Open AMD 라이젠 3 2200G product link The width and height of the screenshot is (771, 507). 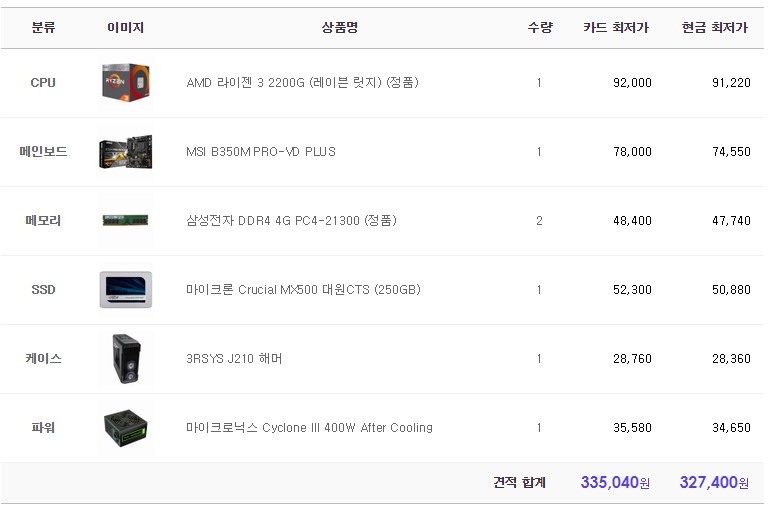(302, 83)
